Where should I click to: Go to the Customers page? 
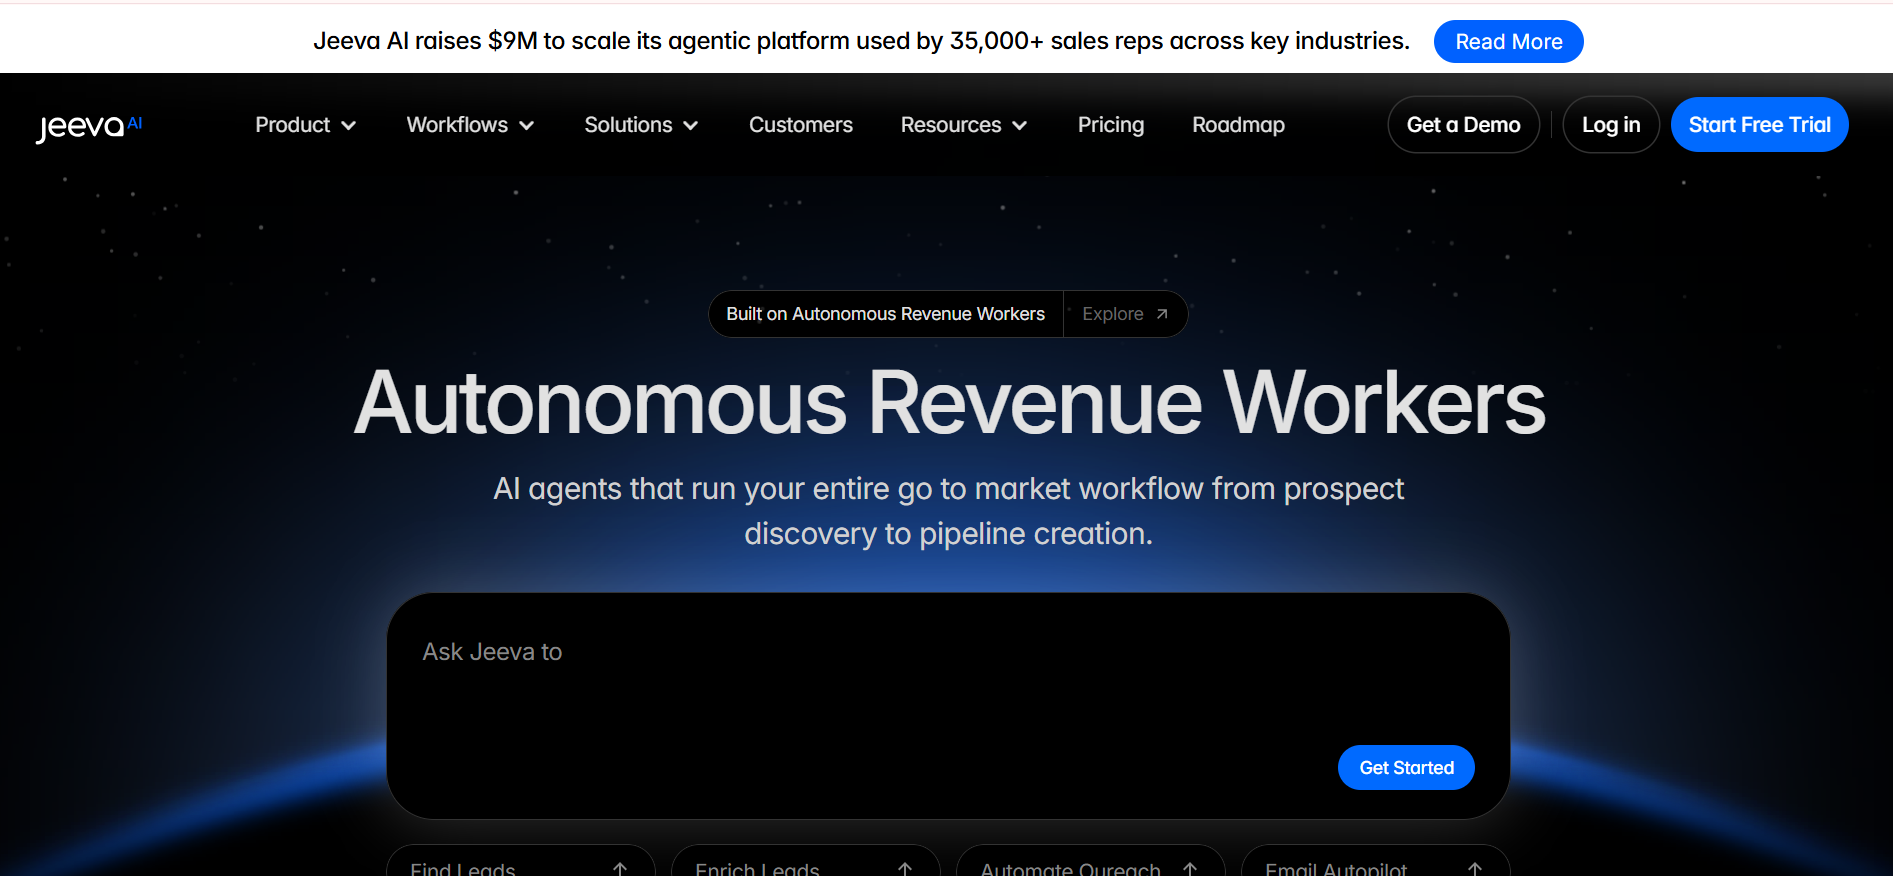coord(800,125)
